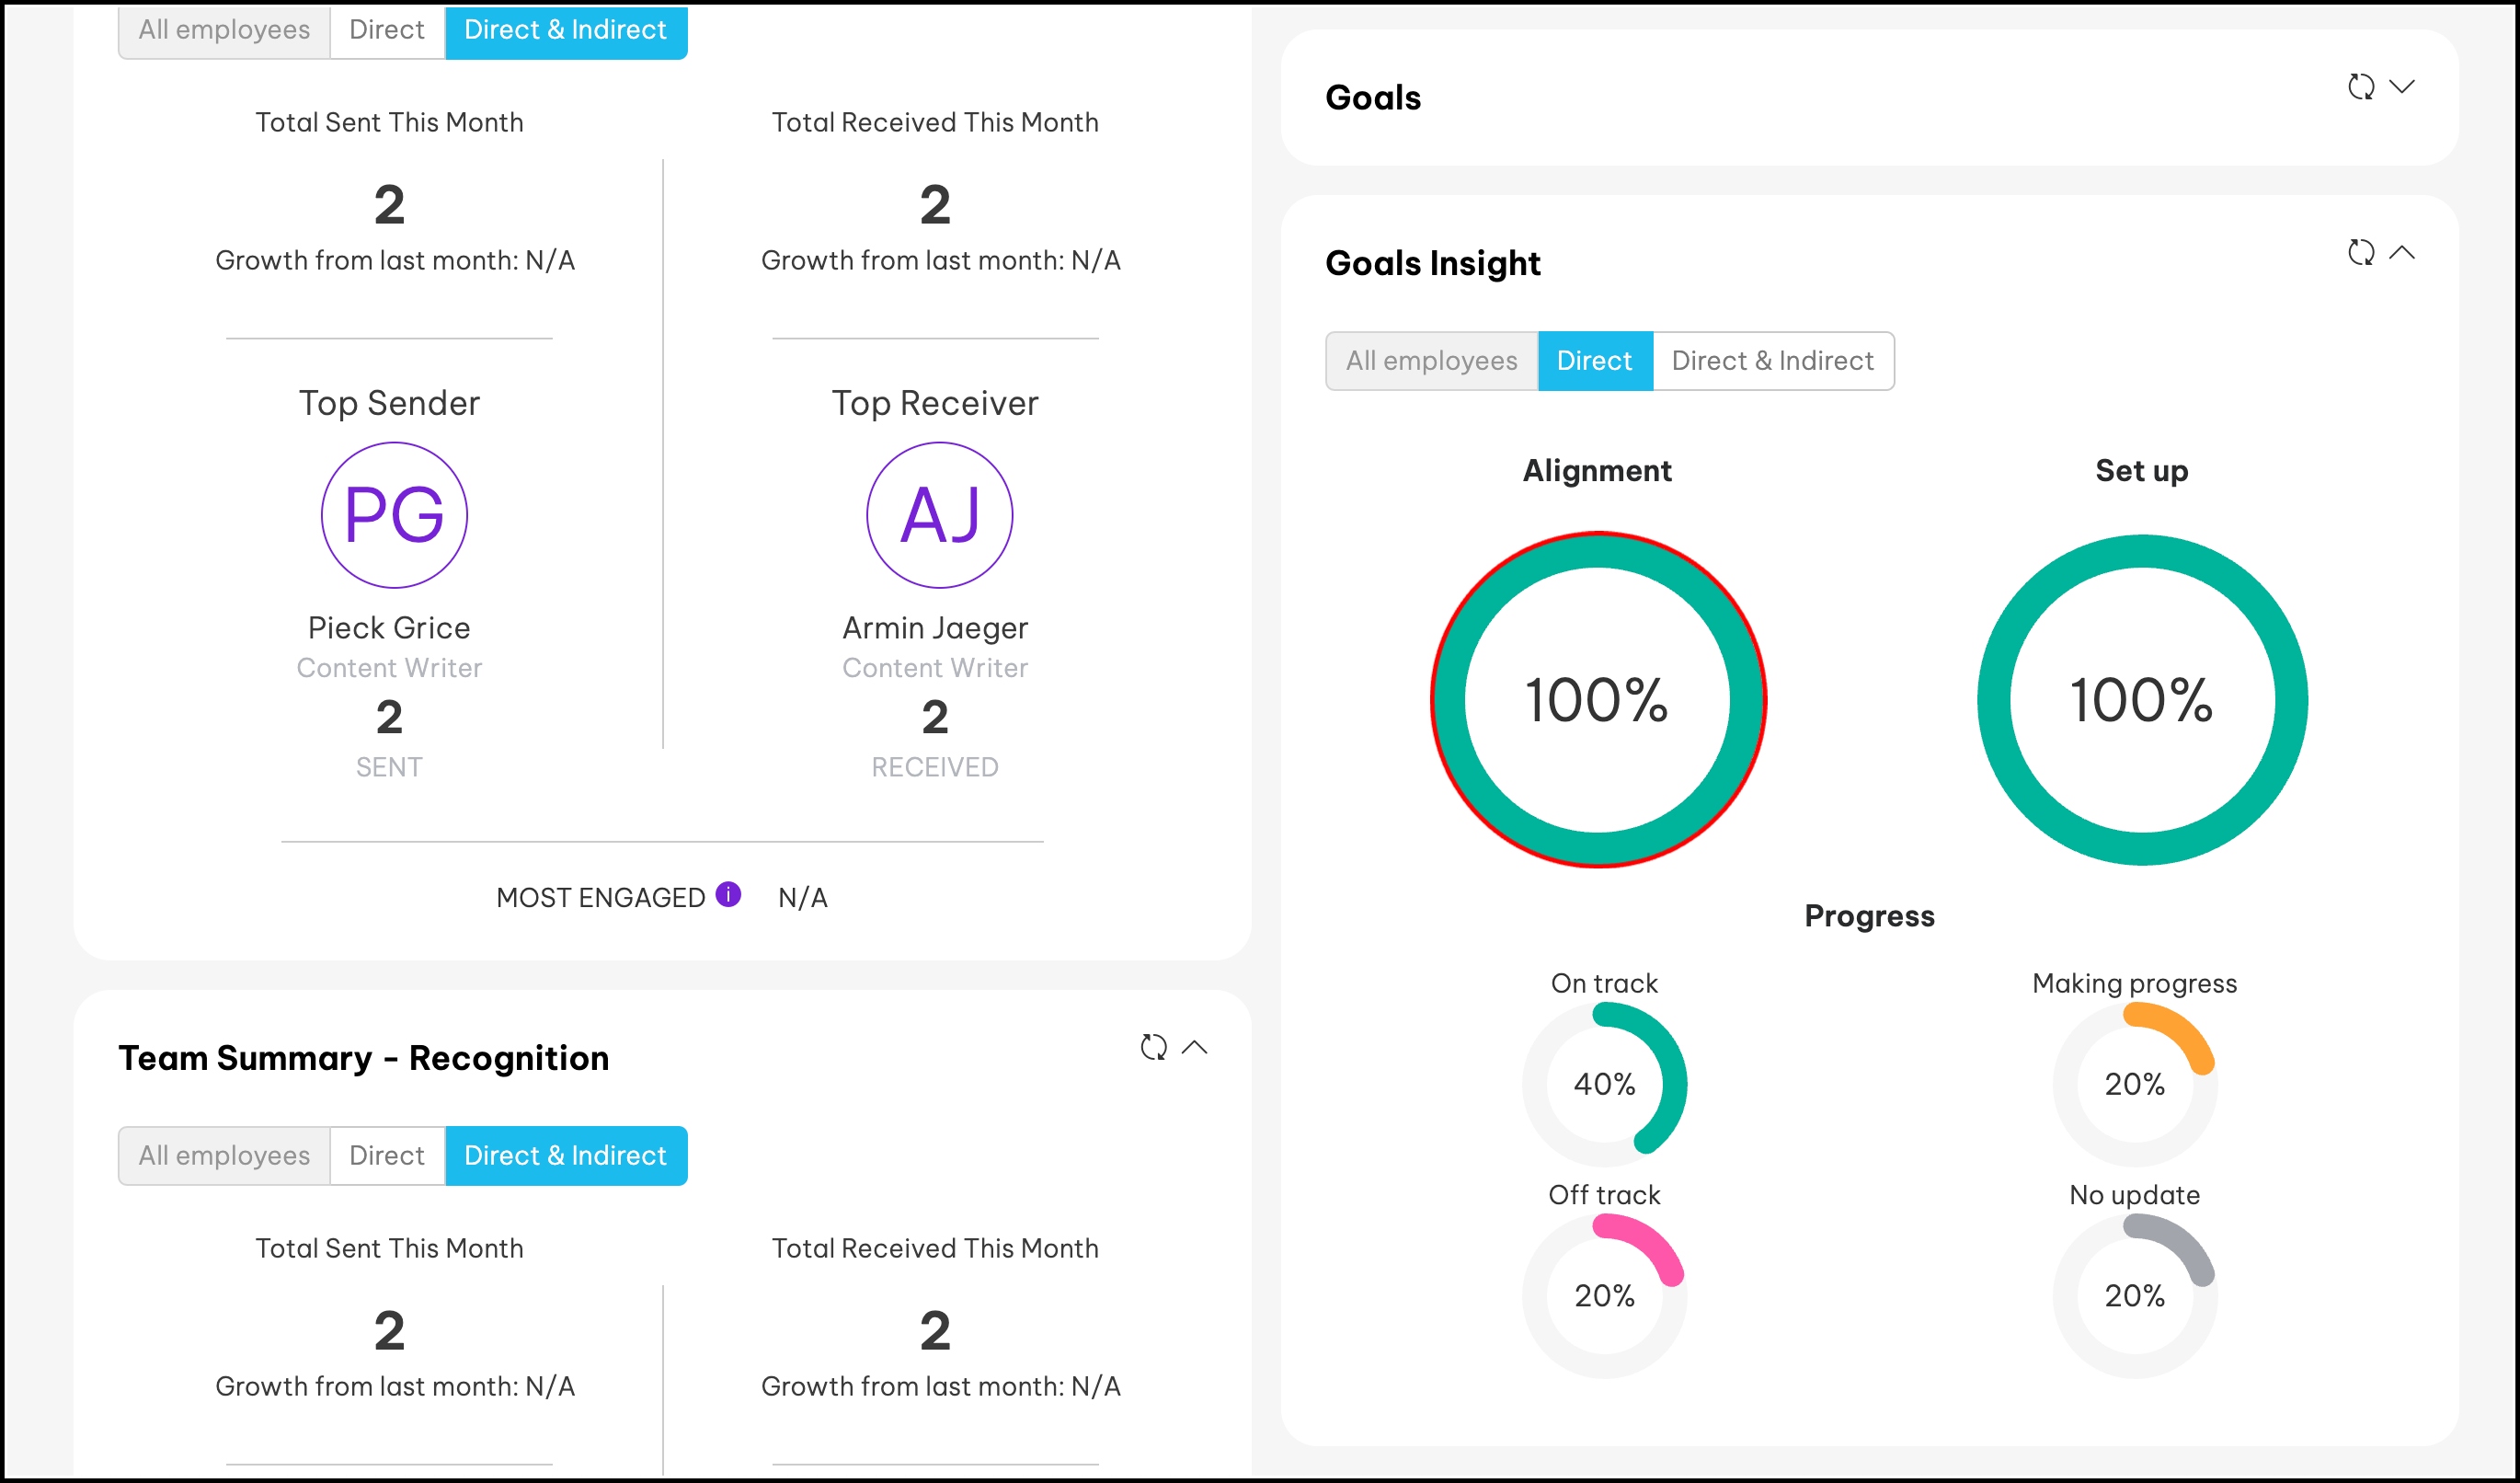Screen dimensions: 2520x1483
Task: Click the Making progress 20% donut
Action: tap(2134, 1084)
